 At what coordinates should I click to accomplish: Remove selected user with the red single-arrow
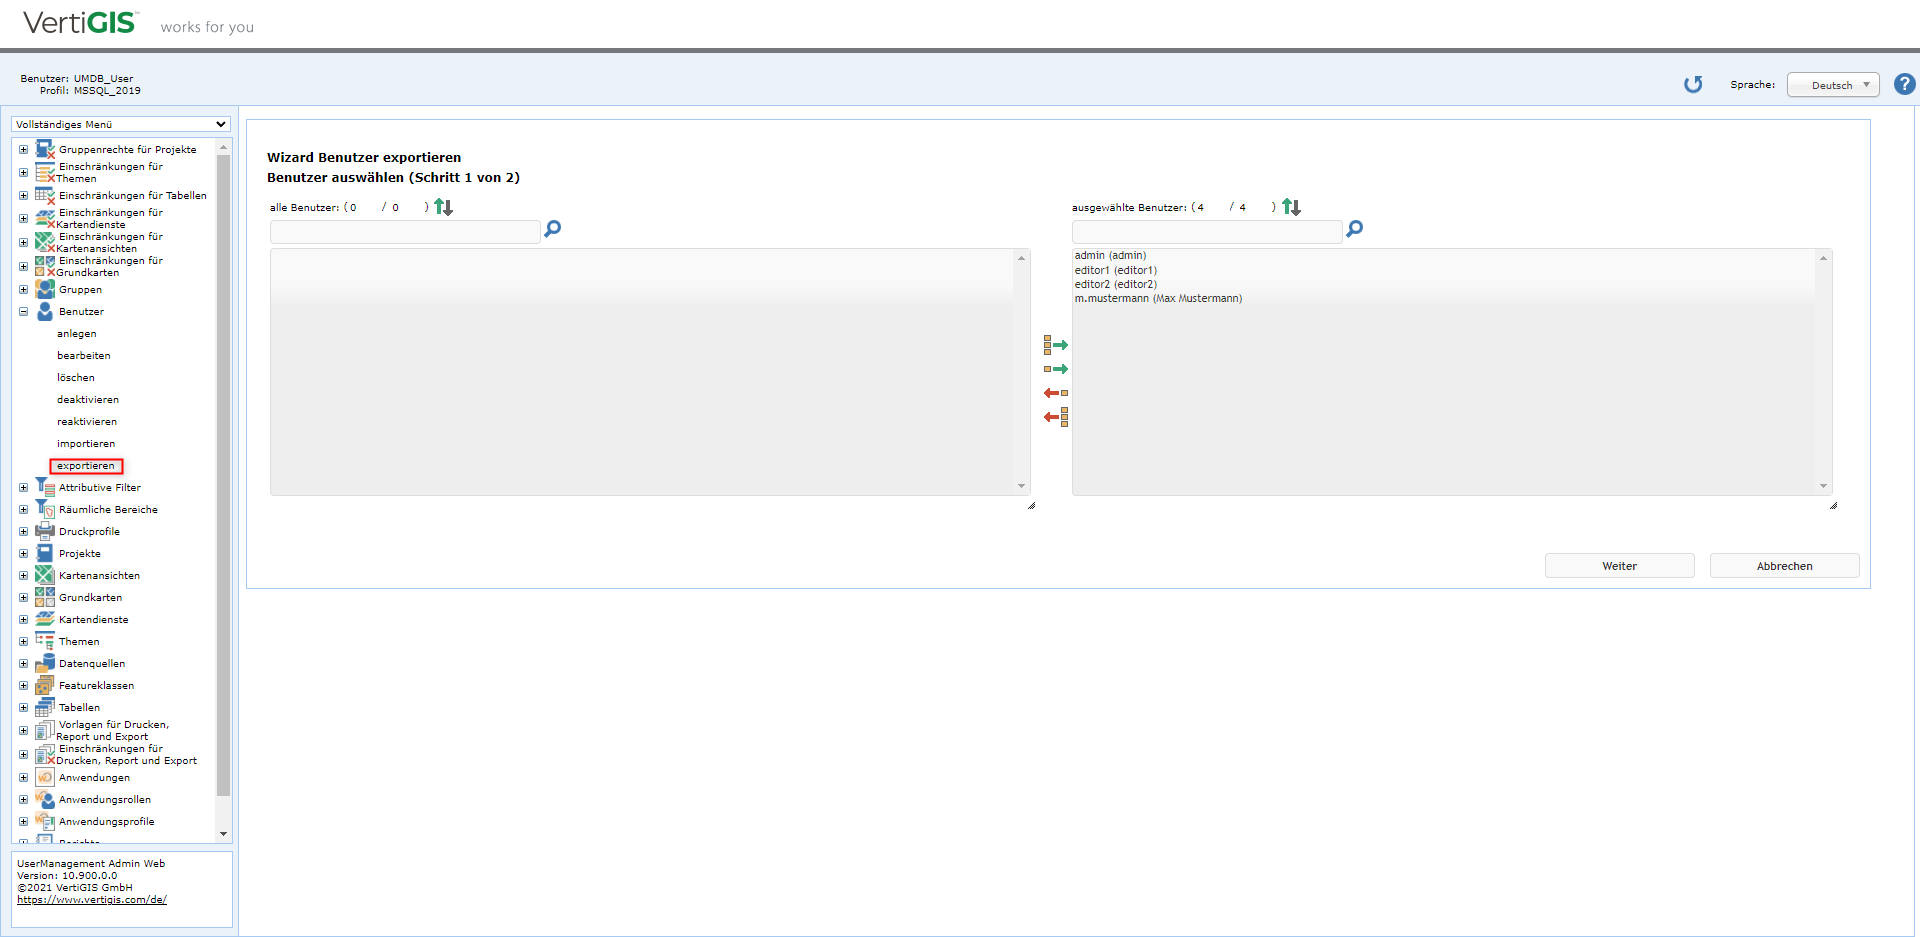pyautogui.click(x=1055, y=392)
